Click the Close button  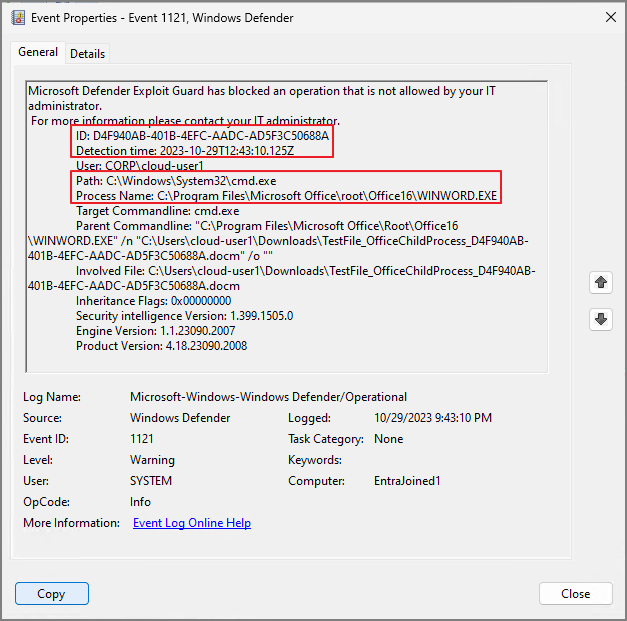click(575, 593)
